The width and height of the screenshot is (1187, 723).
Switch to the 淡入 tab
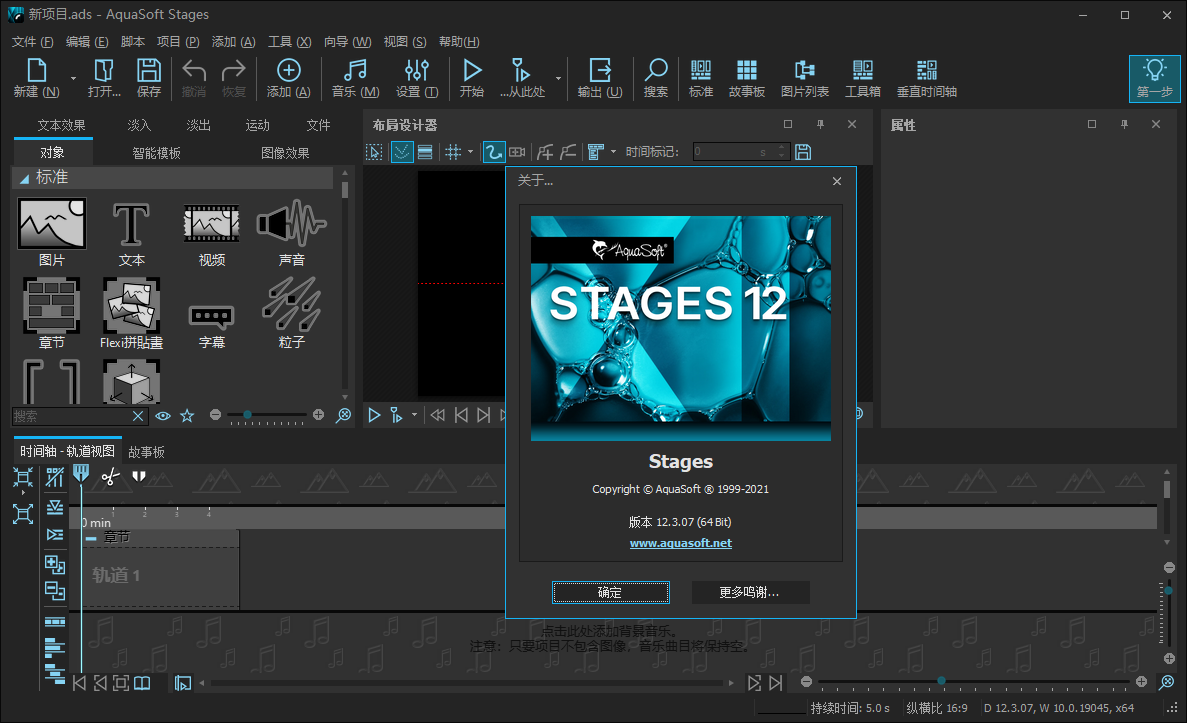click(139, 126)
